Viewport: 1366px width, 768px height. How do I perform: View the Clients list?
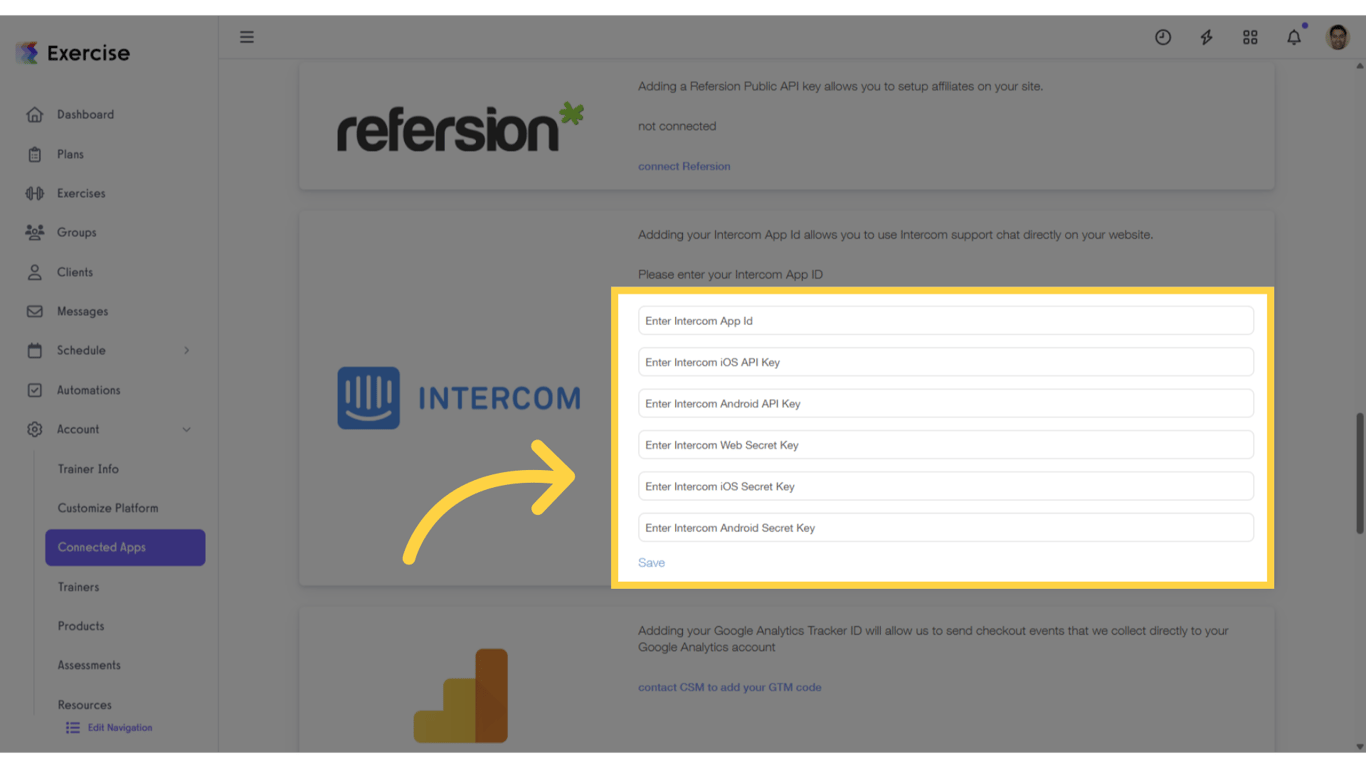click(x=74, y=271)
